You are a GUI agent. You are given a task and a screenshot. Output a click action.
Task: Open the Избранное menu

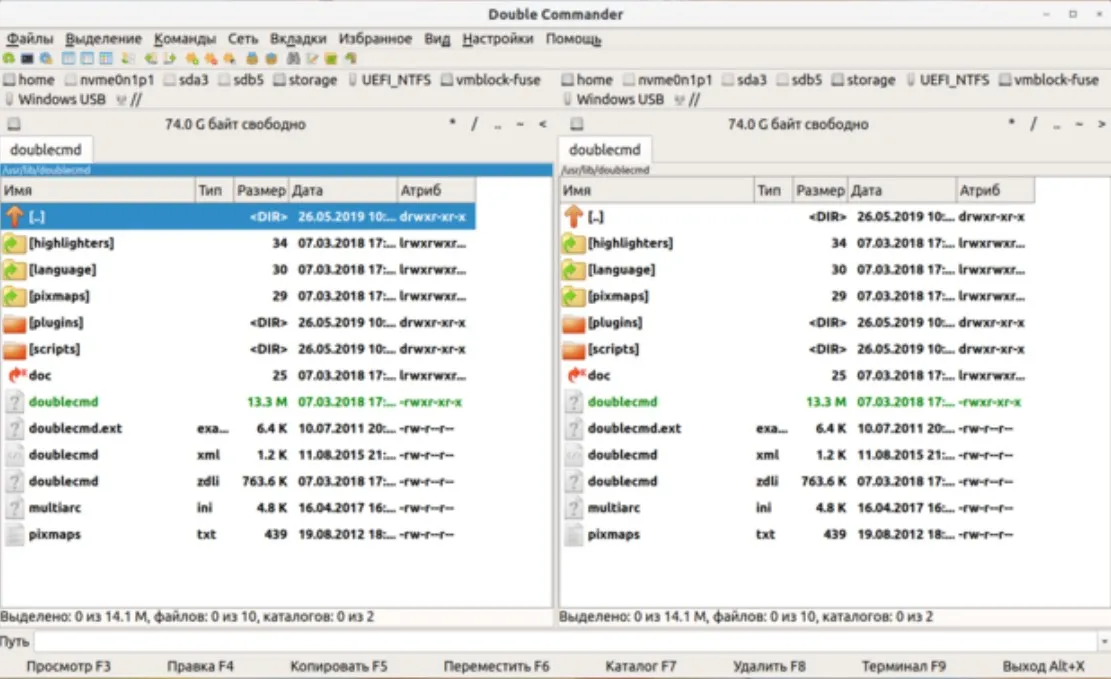375,38
